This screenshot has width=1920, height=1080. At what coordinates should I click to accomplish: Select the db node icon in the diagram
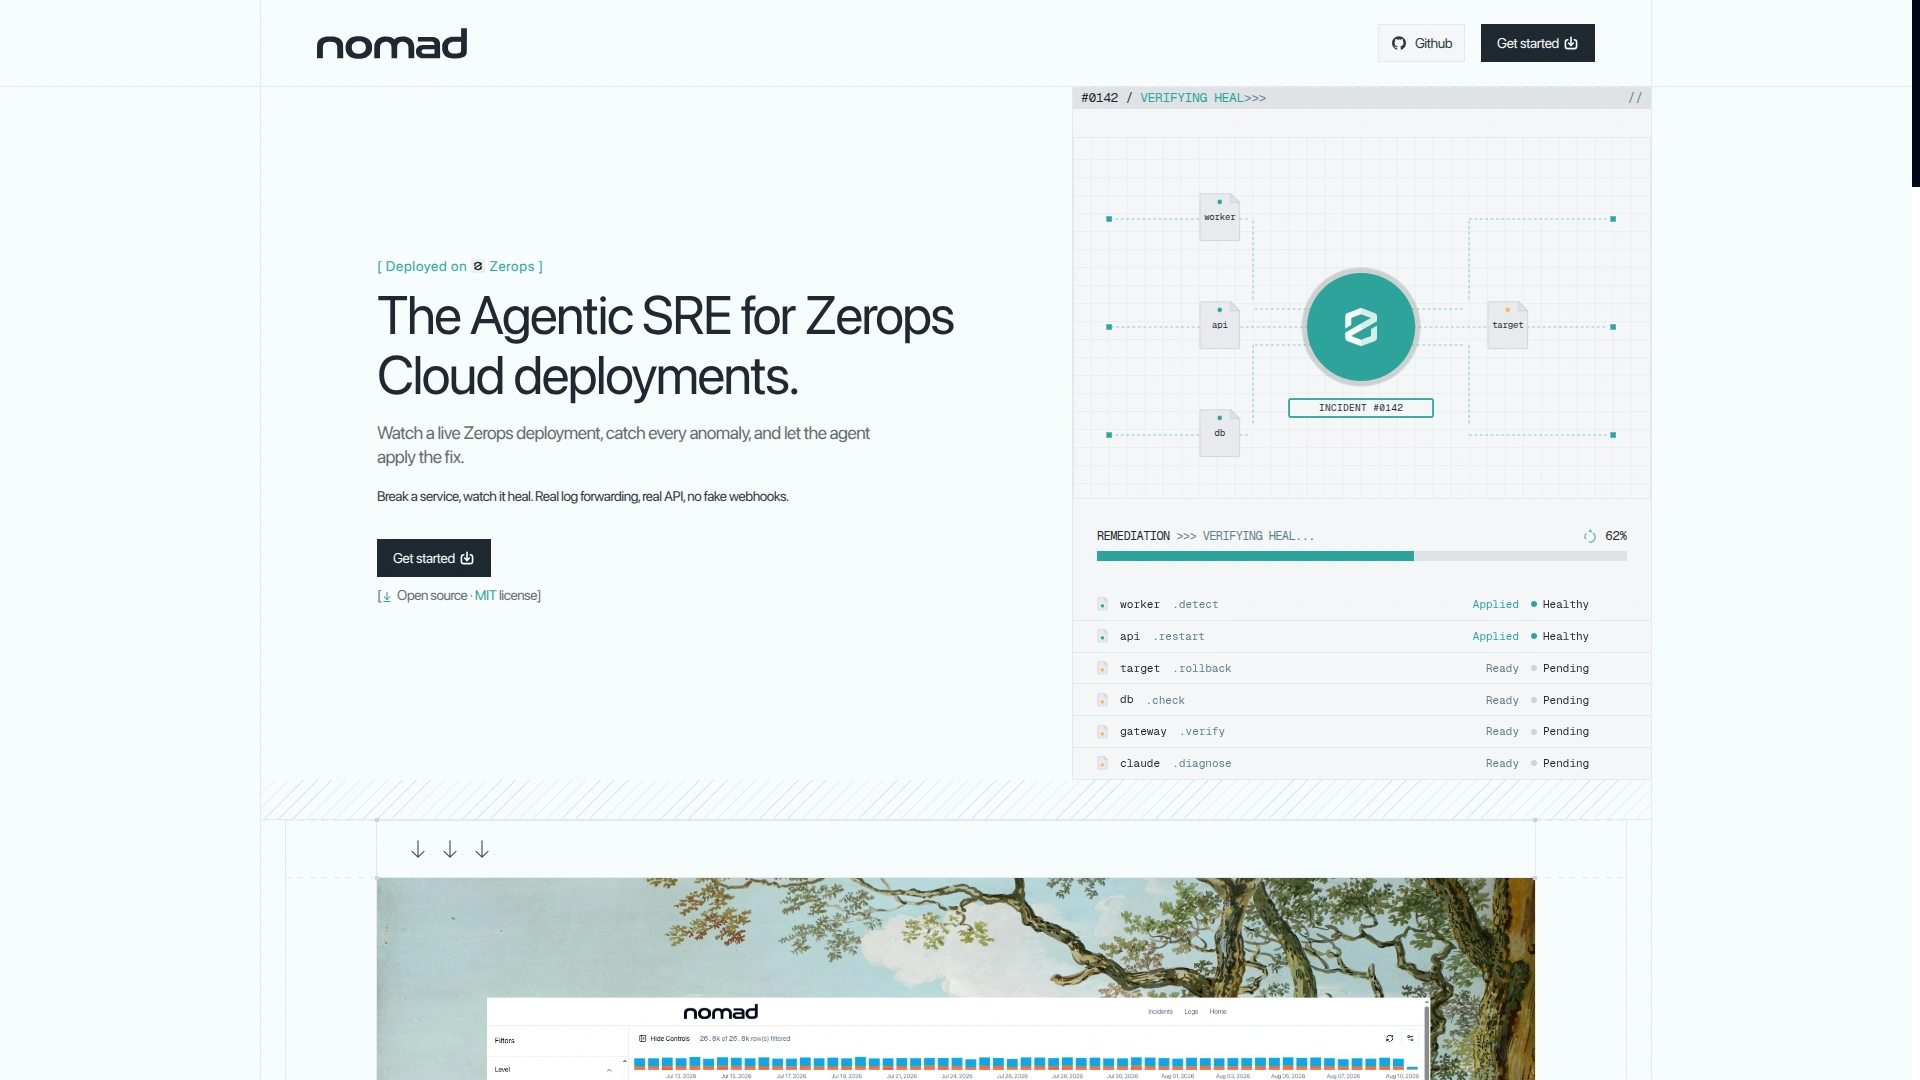coord(1219,433)
